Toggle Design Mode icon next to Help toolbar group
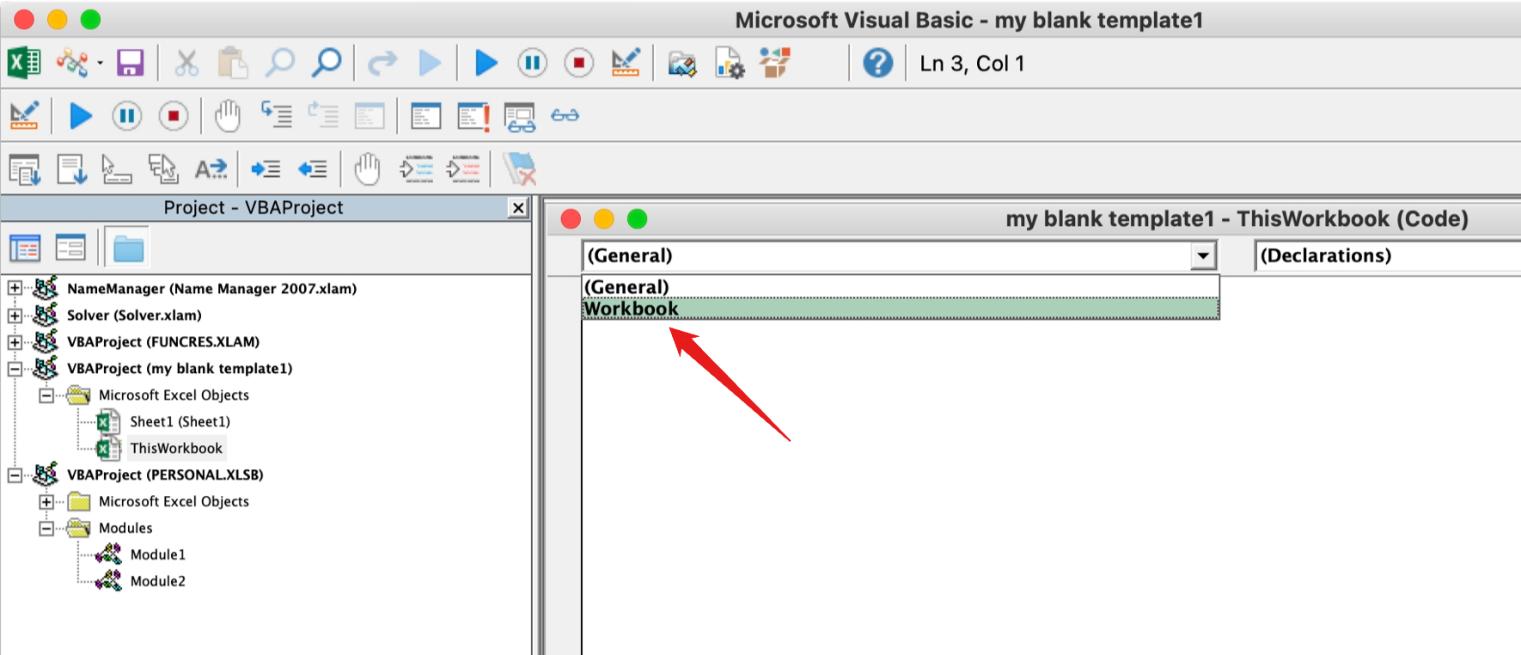Image resolution: width=1521 pixels, height=655 pixels. [x=626, y=64]
